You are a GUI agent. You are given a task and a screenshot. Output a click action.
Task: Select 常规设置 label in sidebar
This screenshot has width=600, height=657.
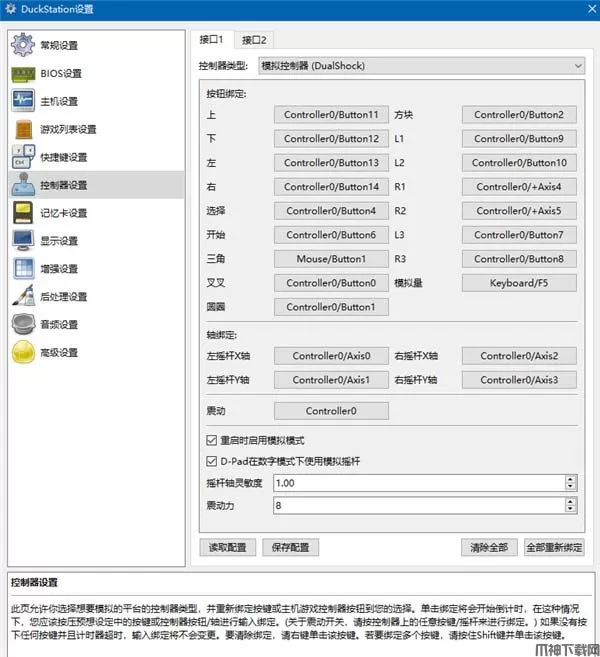click(59, 45)
